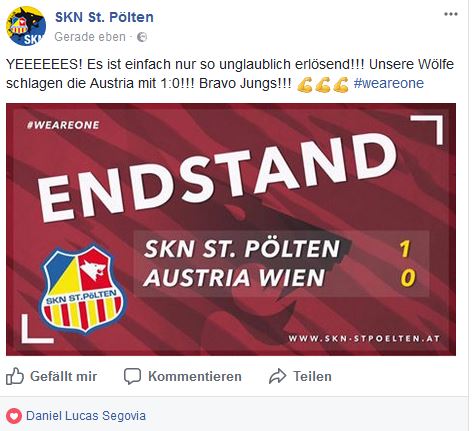The height and width of the screenshot is (431, 472).
Task: Click the #WEAREONE text on the image
Action: point(63,125)
